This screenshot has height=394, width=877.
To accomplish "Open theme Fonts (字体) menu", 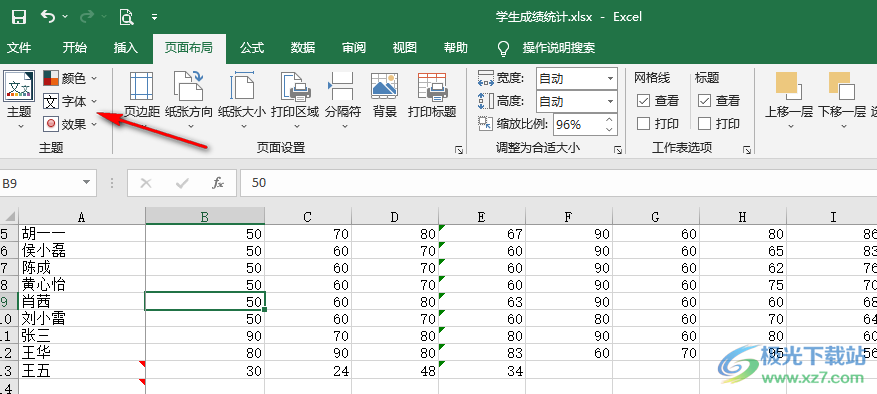I will click(x=70, y=101).
